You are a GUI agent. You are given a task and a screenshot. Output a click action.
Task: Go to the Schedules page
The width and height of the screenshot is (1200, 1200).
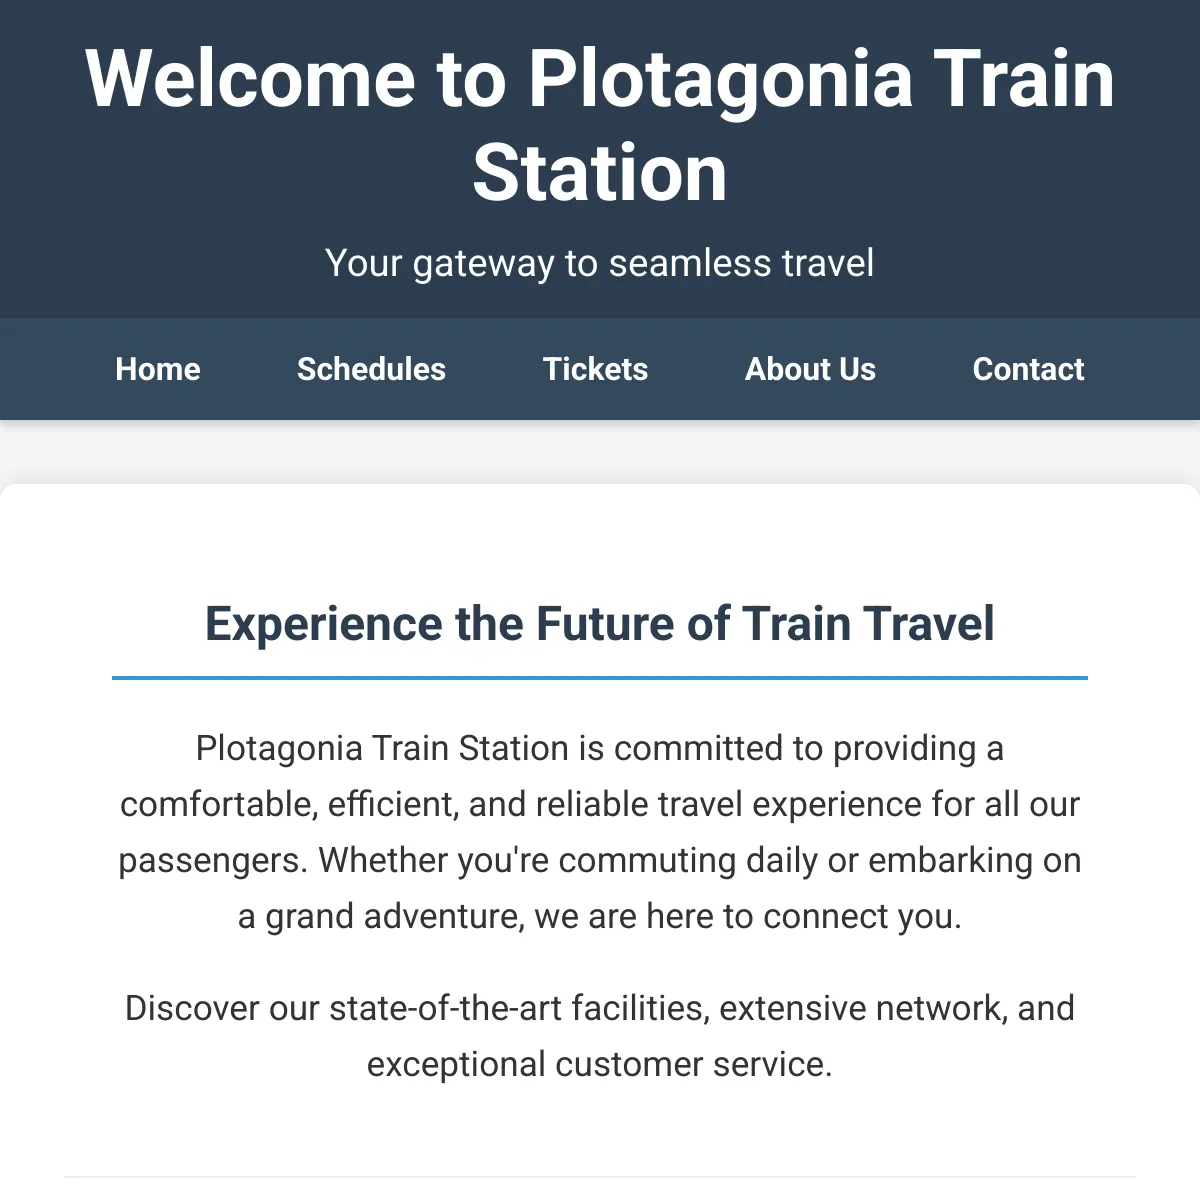coord(371,369)
